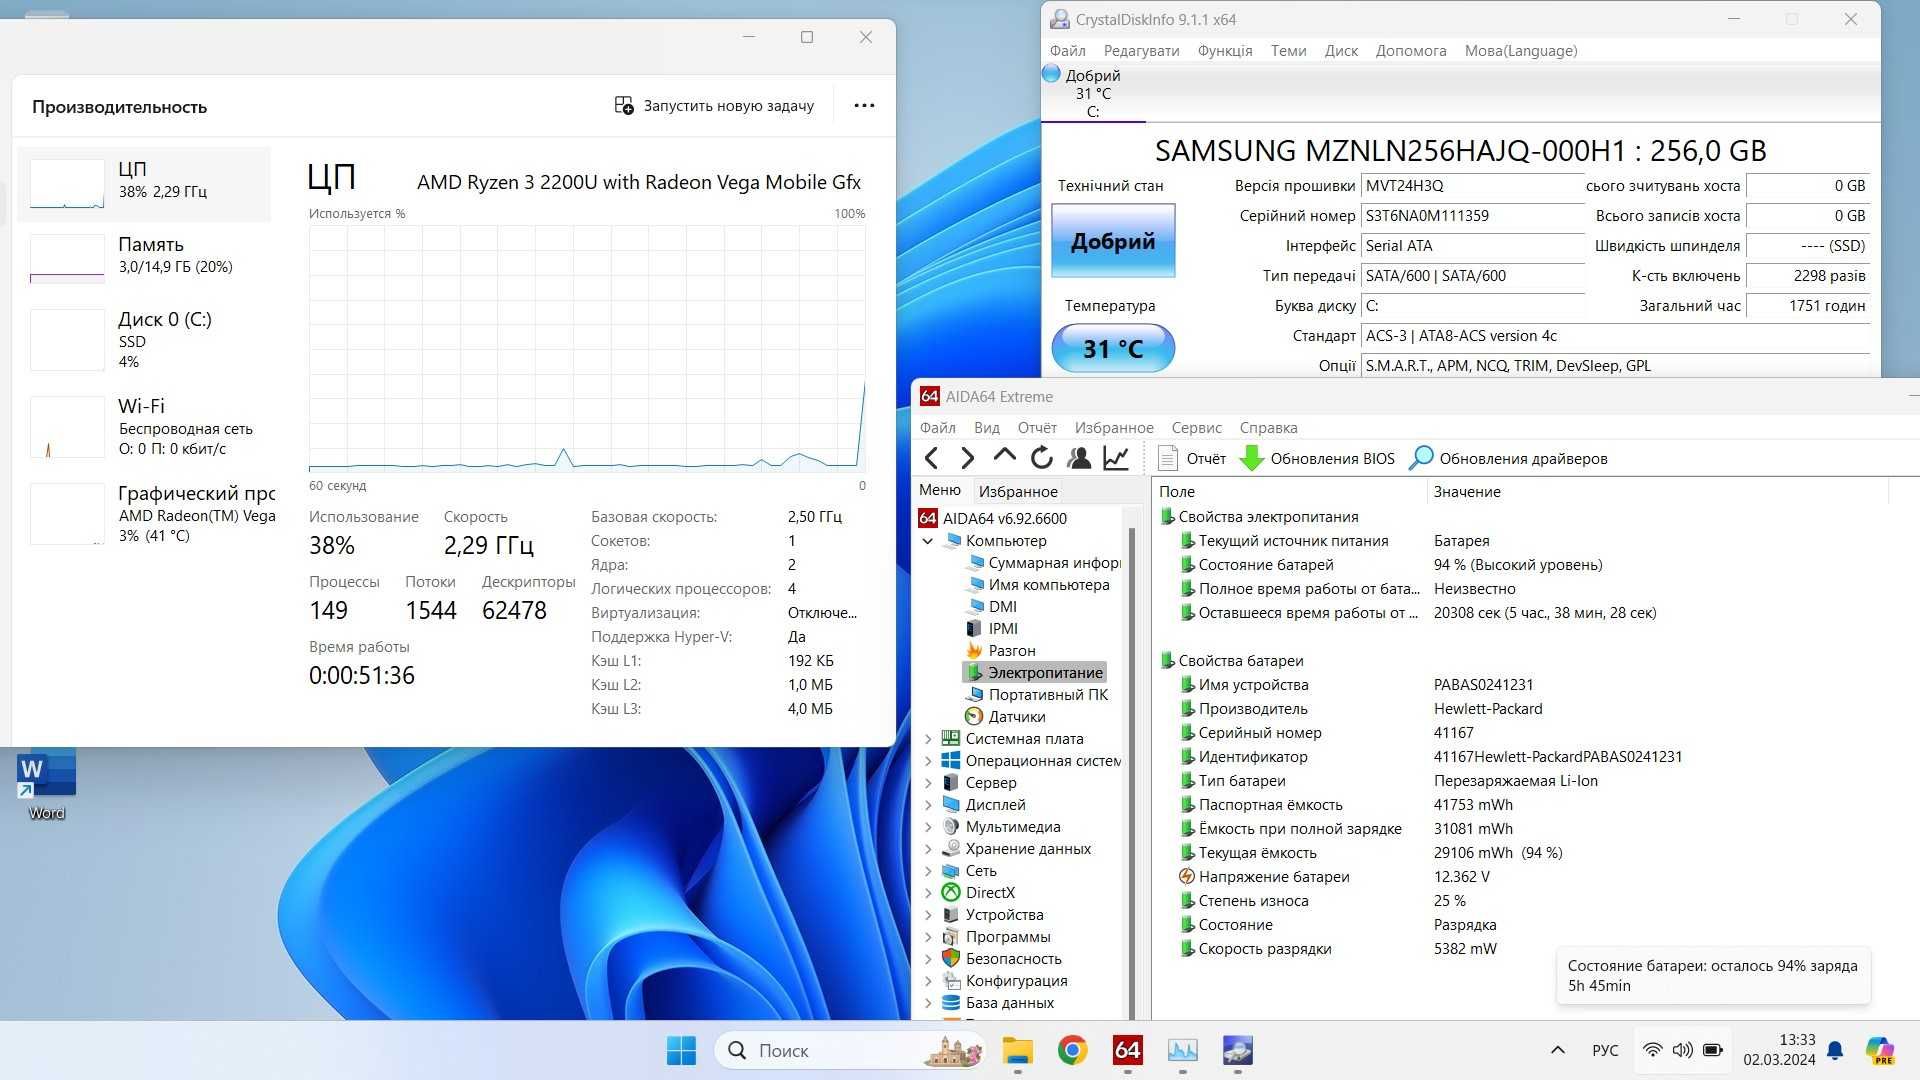The height and width of the screenshot is (1080, 1920).
Task: Open CrystalDiskInfo Мова(Language) menu
Action: tap(1521, 51)
